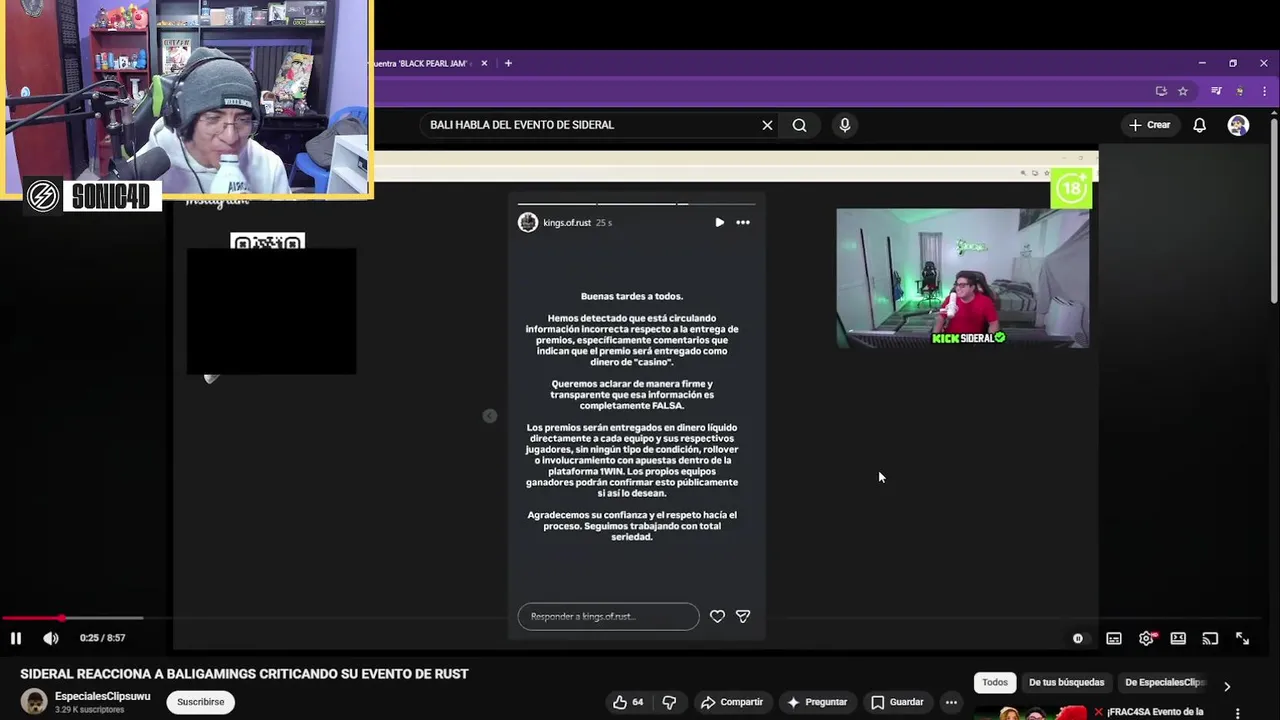Screen dimensions: 1280x720
Task: Close the BLACK PEARL JAM tab
Action: point(484,63)
